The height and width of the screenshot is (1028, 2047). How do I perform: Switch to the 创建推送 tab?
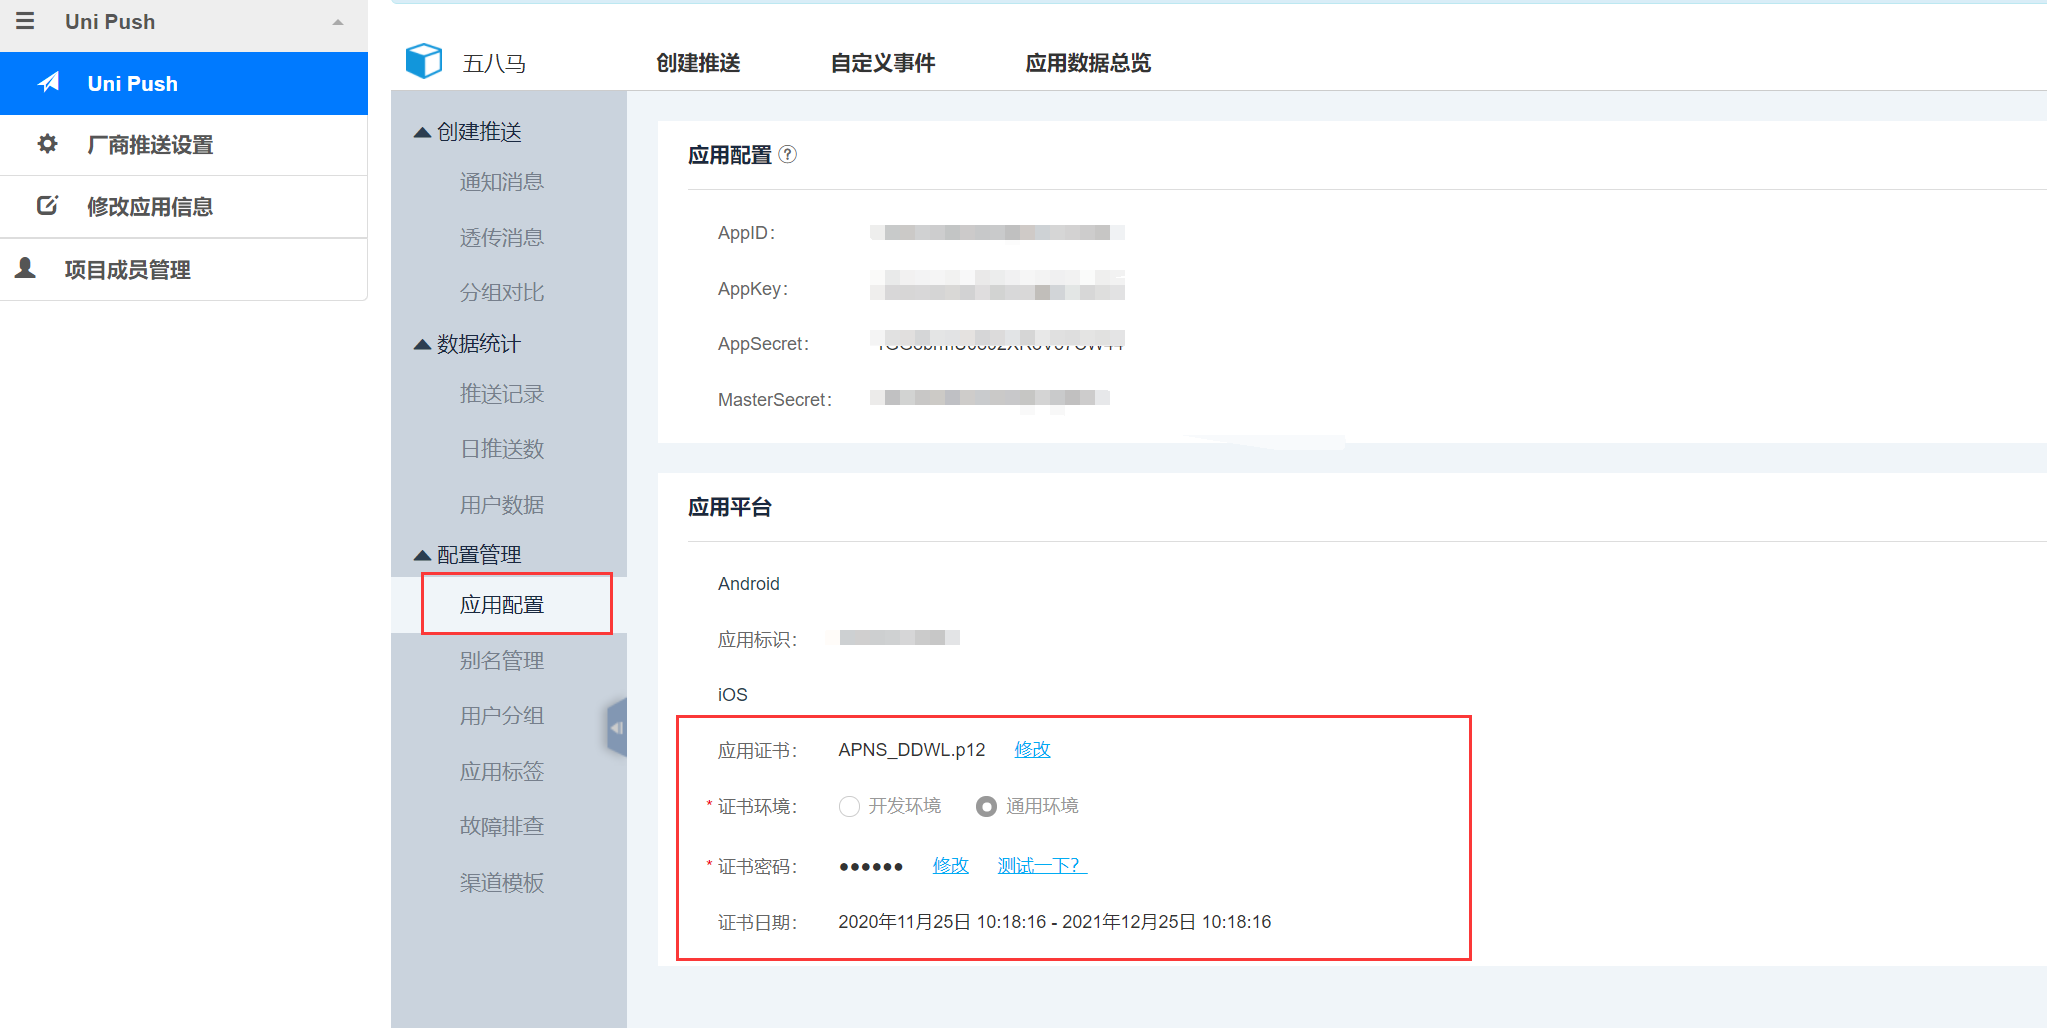(x=698, y=63)
